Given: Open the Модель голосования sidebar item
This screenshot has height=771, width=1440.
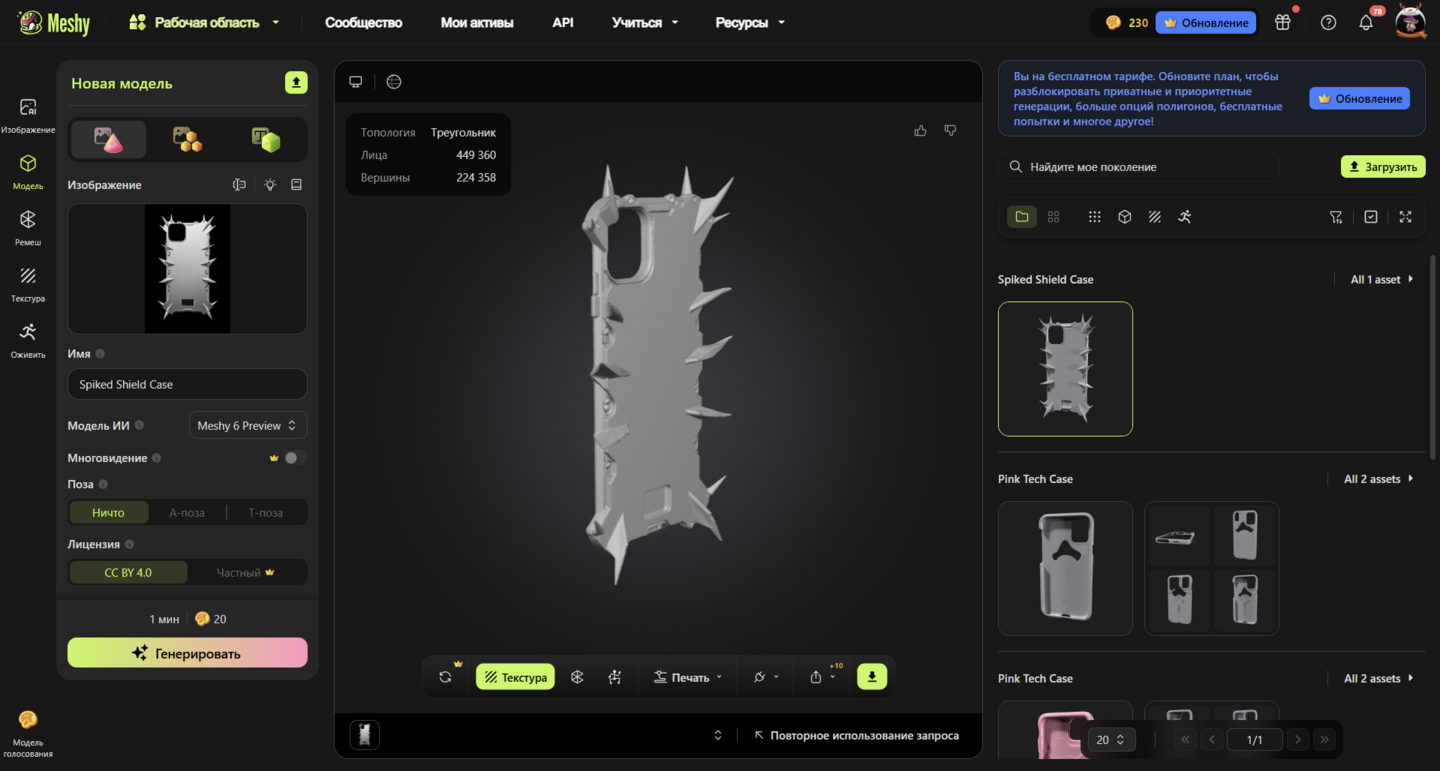Looking at the screenshot, I should coord(28,734).
